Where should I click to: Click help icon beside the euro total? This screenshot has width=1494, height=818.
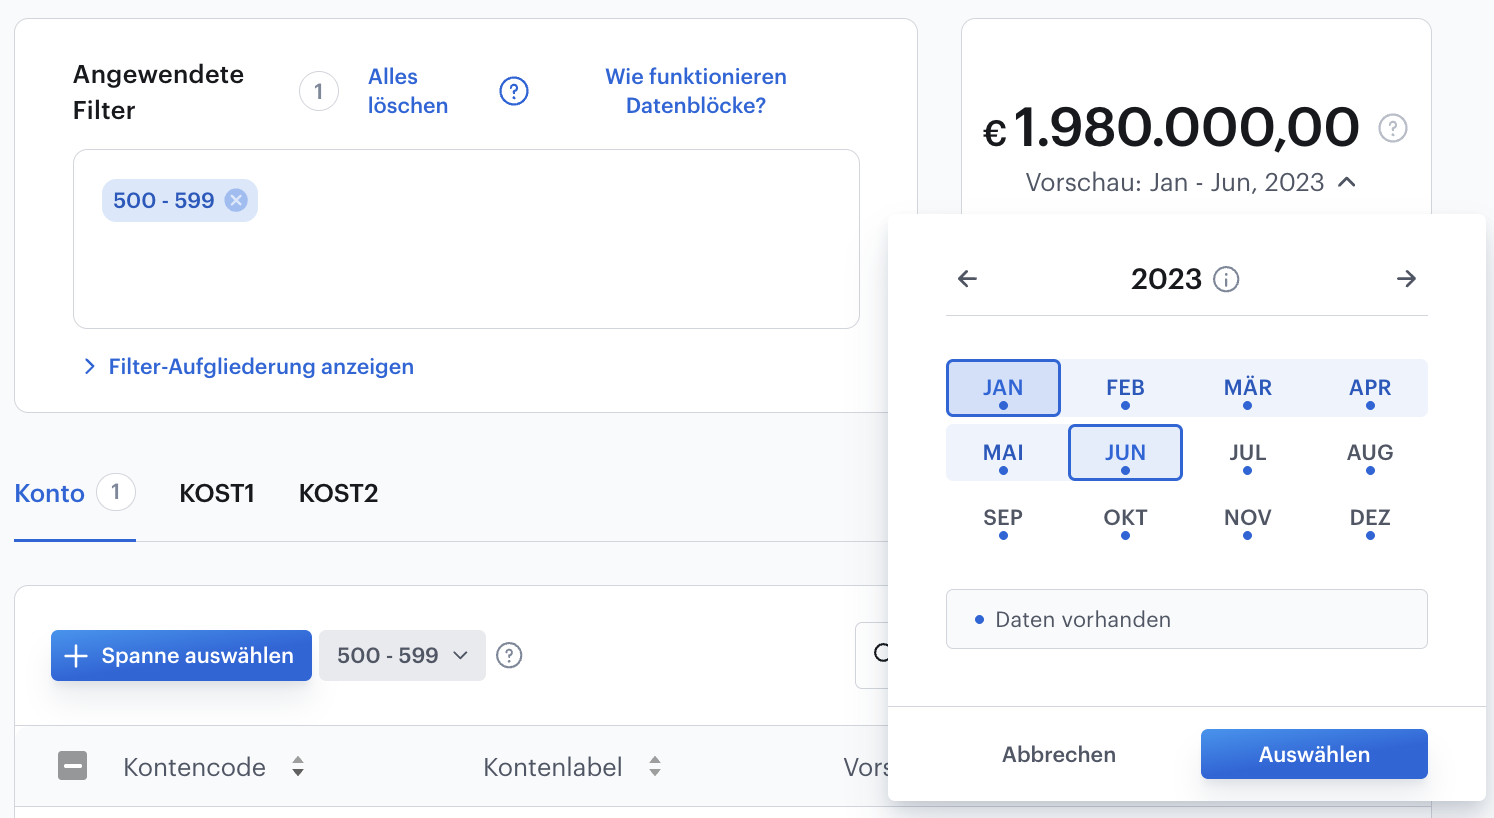[1393, 128]
